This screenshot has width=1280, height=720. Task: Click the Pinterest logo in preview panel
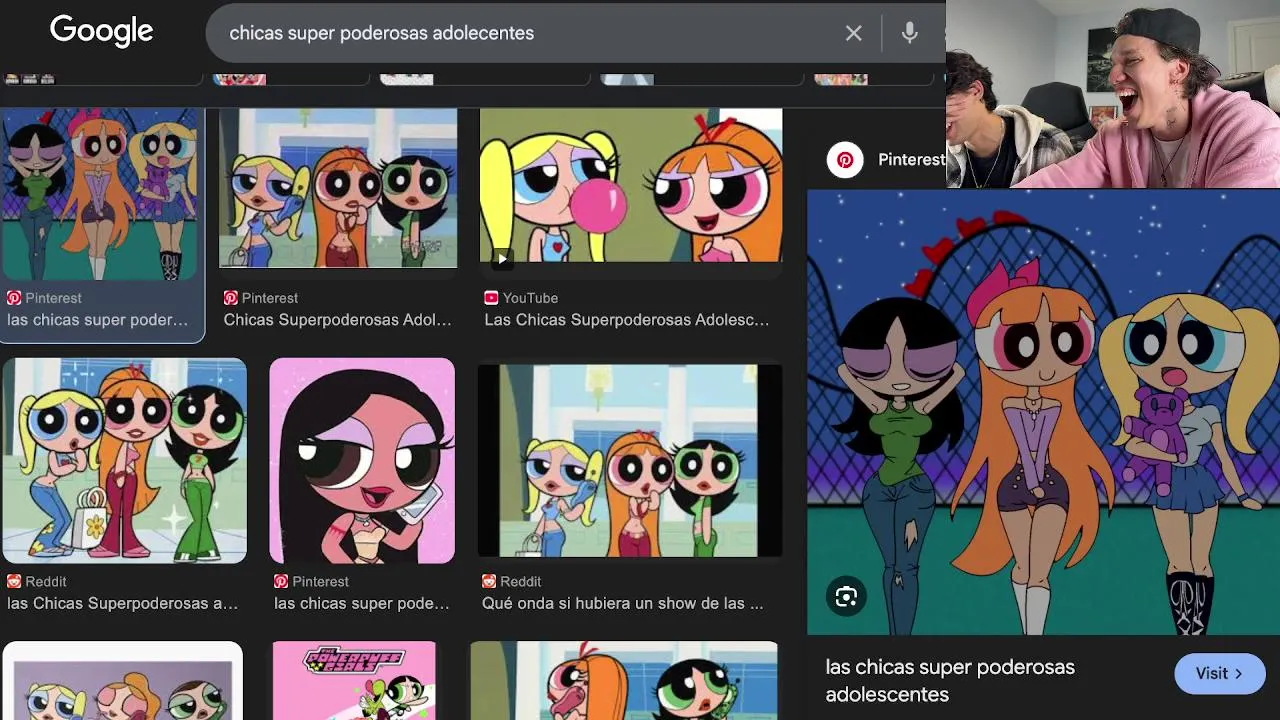845,160
